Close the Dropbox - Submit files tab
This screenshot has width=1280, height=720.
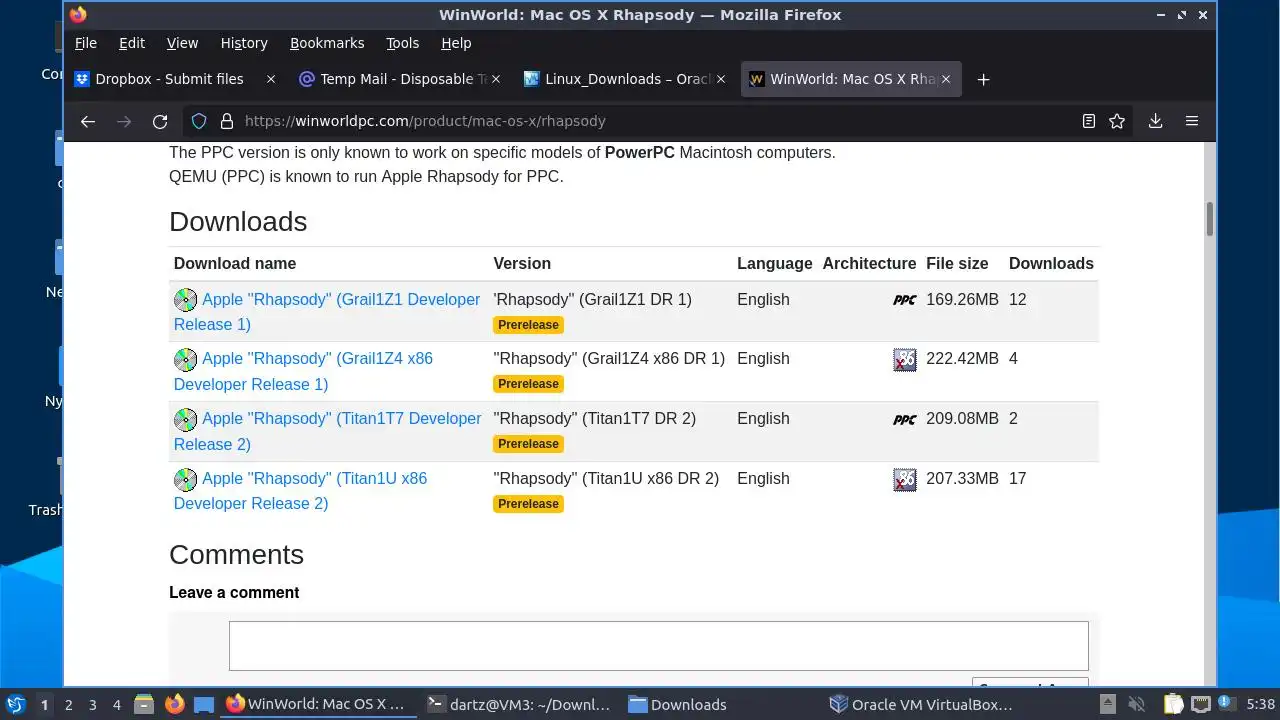[x=271, y=79]
